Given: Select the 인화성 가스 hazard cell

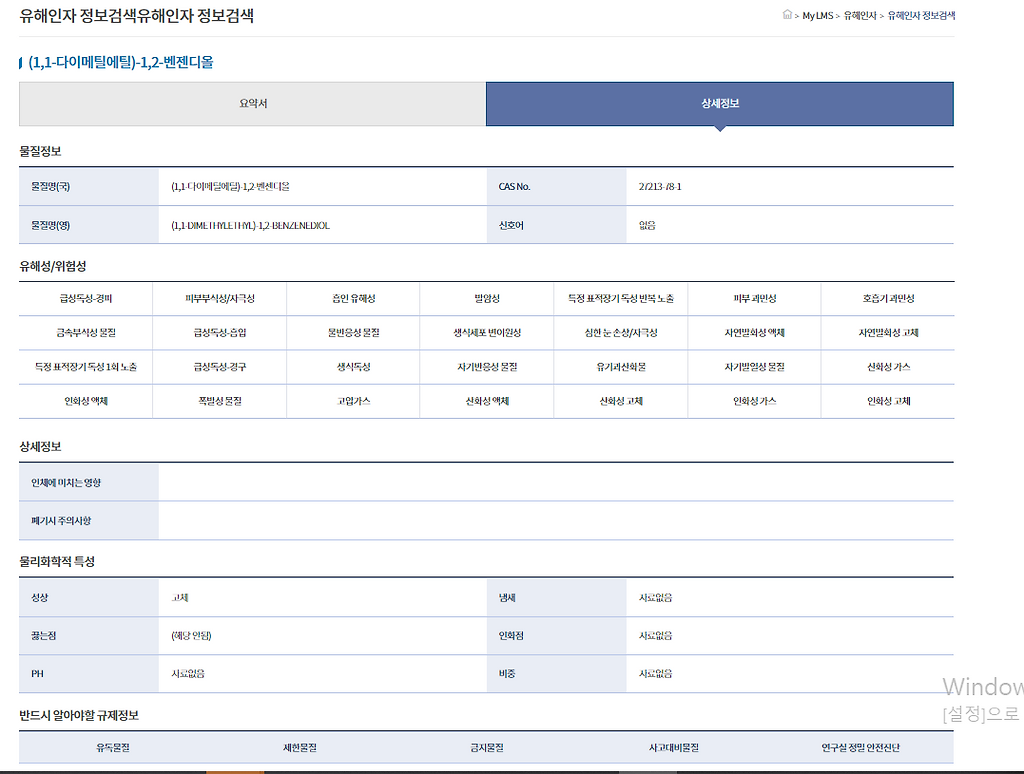Looking at the screenshot, I should (x=754, y=401).
